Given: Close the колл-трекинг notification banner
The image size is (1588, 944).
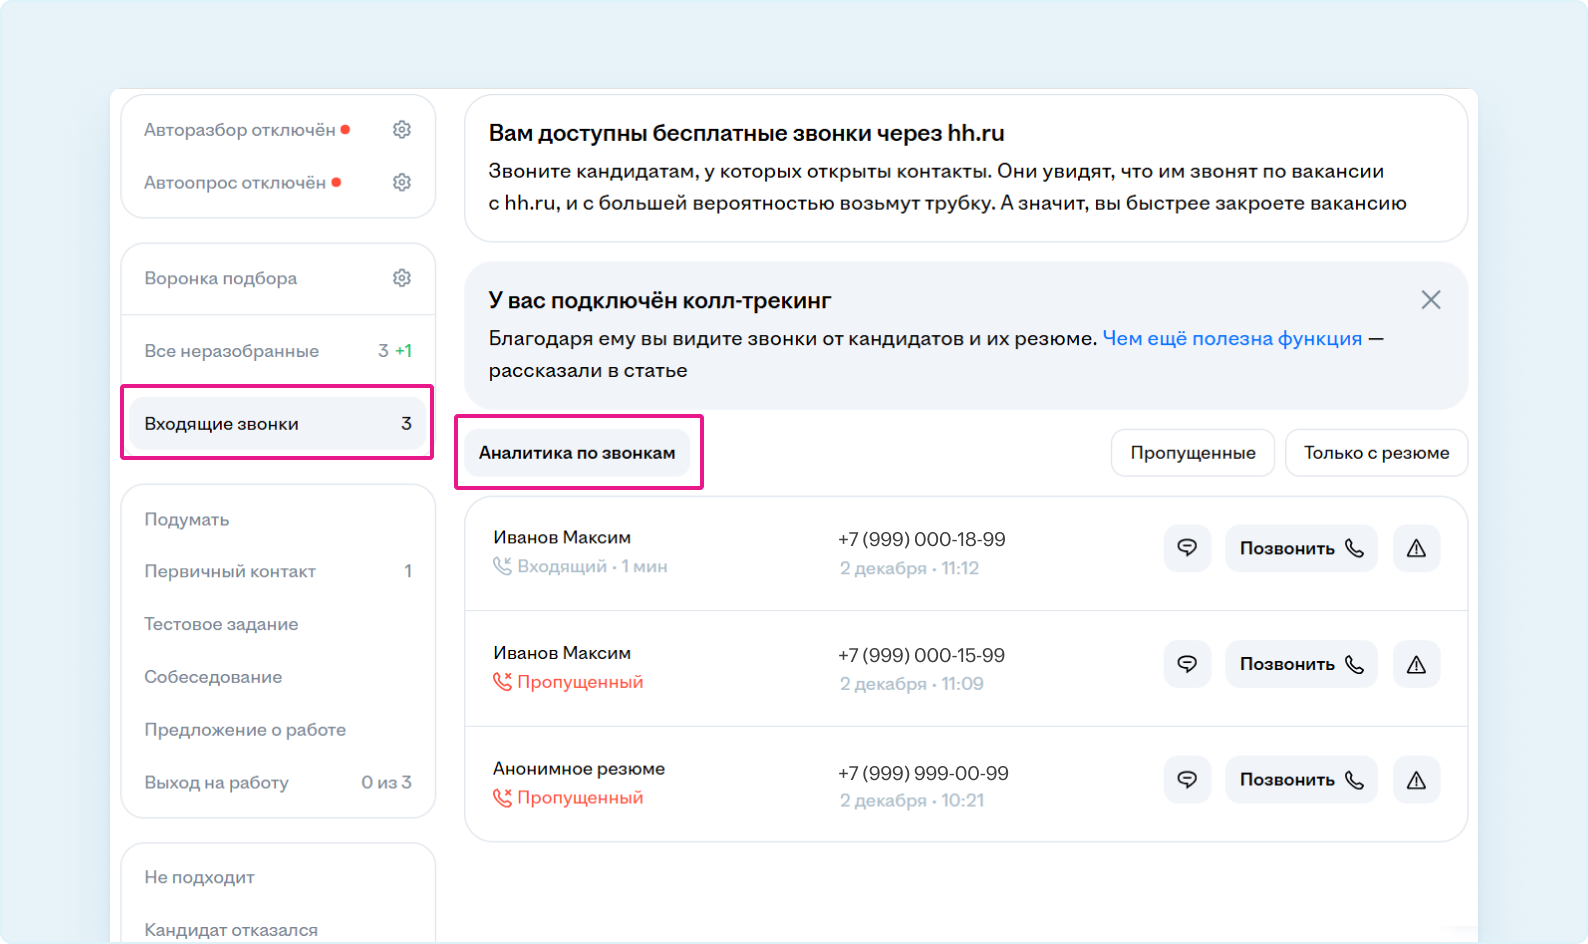Looking at the screenshot, I should (x=1431, y=300).
